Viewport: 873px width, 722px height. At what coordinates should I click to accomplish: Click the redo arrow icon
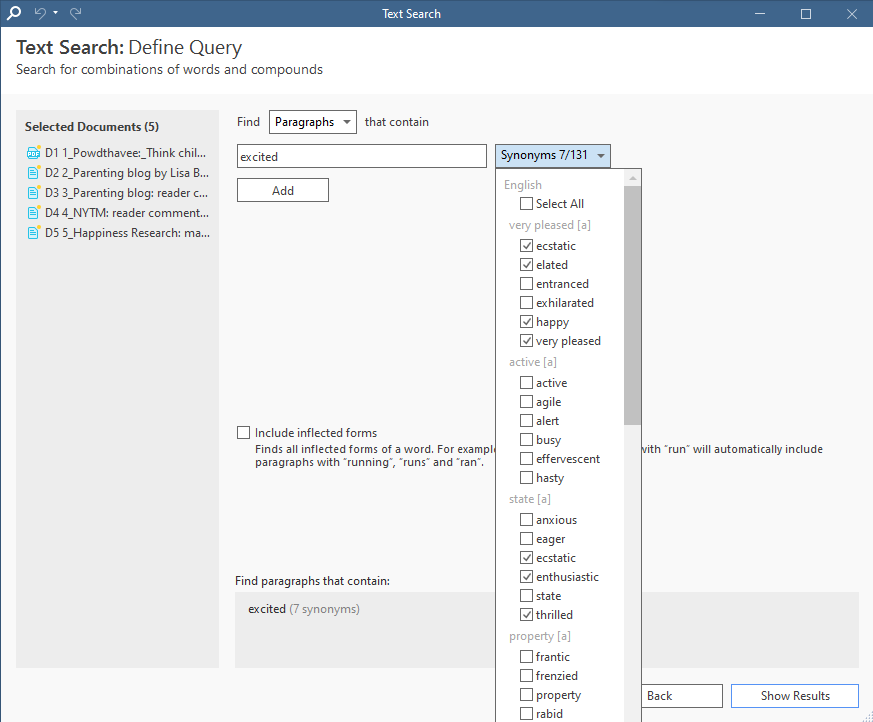pyautogui.click(x=76, y=14)
